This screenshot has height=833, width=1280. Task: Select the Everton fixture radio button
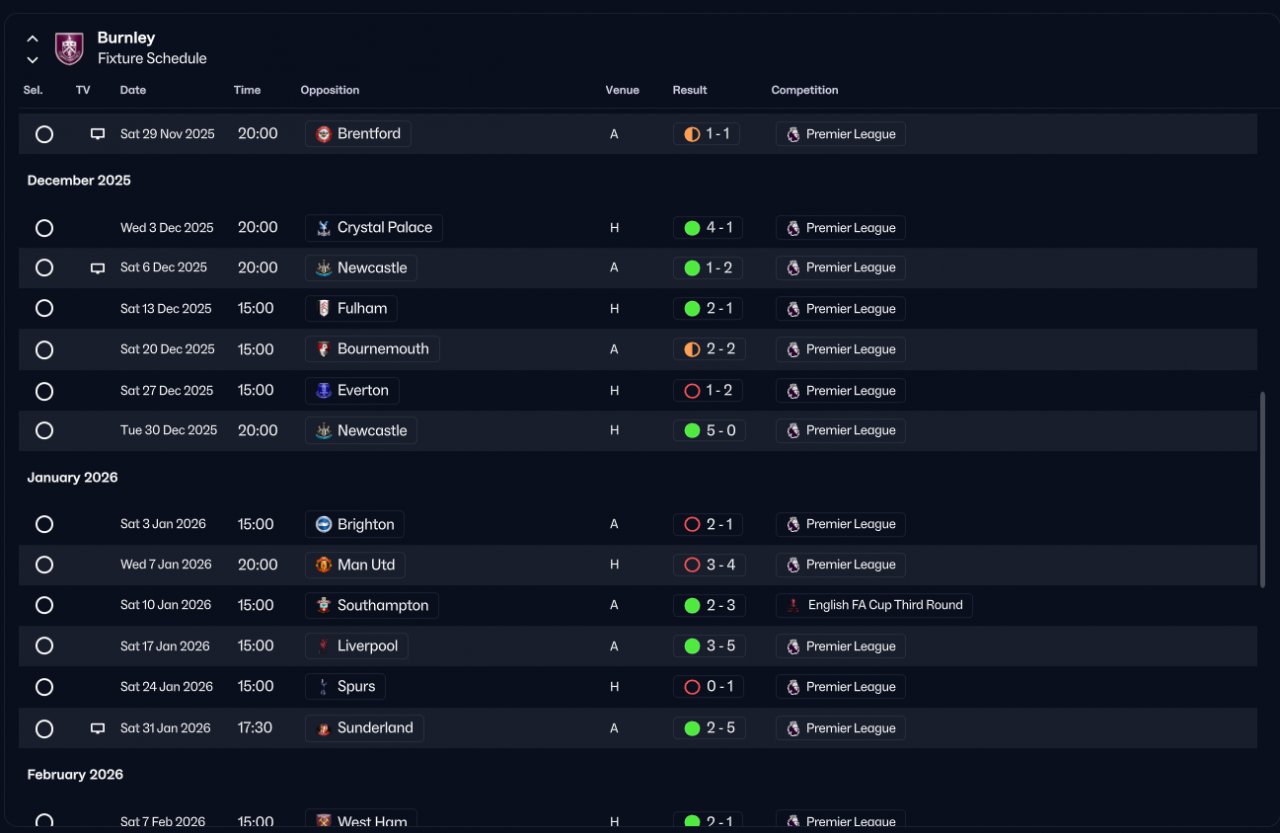tap(44, 391)
